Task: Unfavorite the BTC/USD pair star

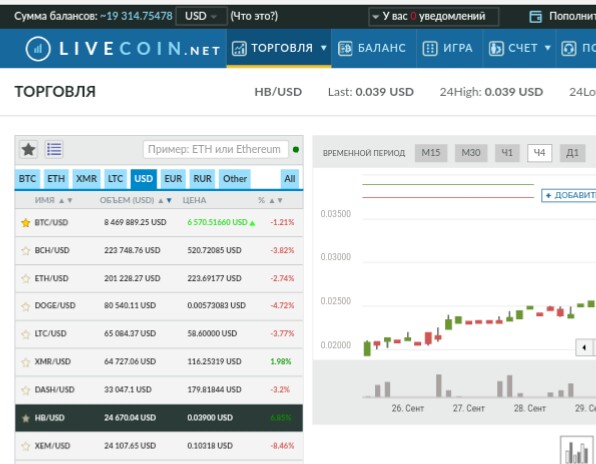Action: coord(25,223)
